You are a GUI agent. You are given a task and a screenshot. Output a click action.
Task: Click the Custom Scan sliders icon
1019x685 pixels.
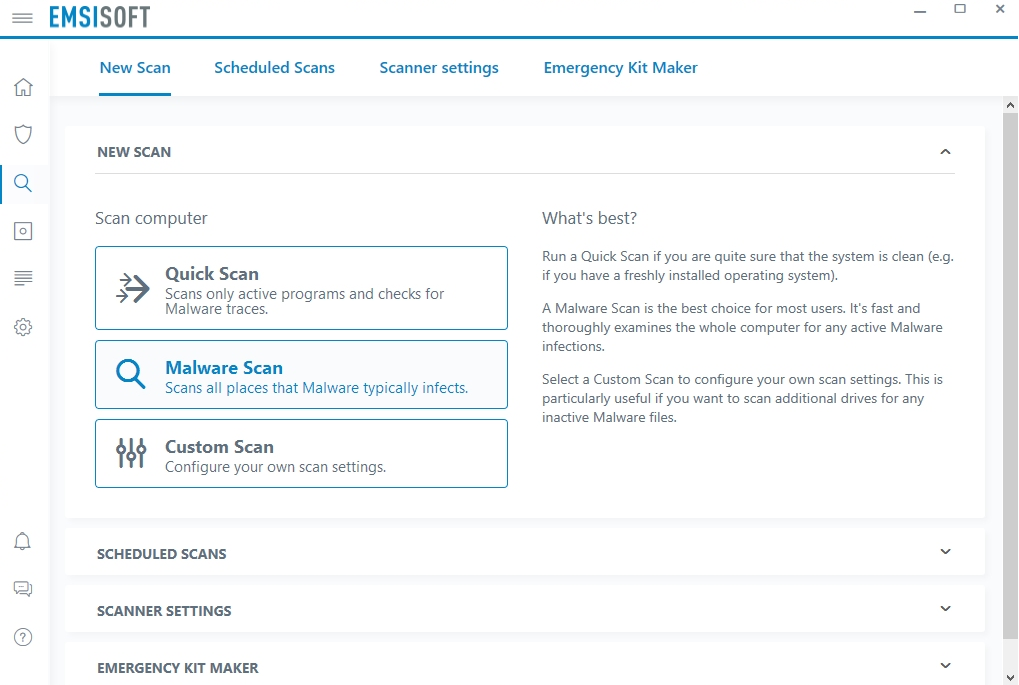tap(131, 453)
